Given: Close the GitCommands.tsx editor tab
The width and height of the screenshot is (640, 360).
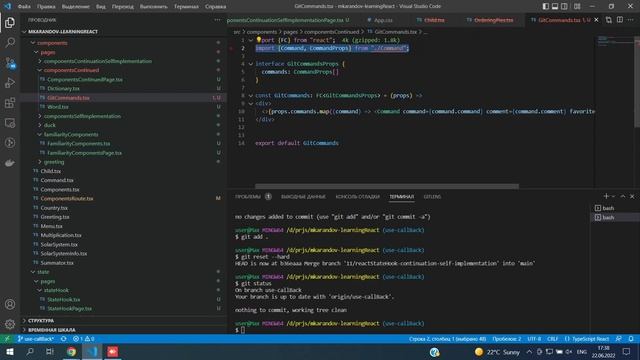Looking at the screenshot, I should coord(596,20).
